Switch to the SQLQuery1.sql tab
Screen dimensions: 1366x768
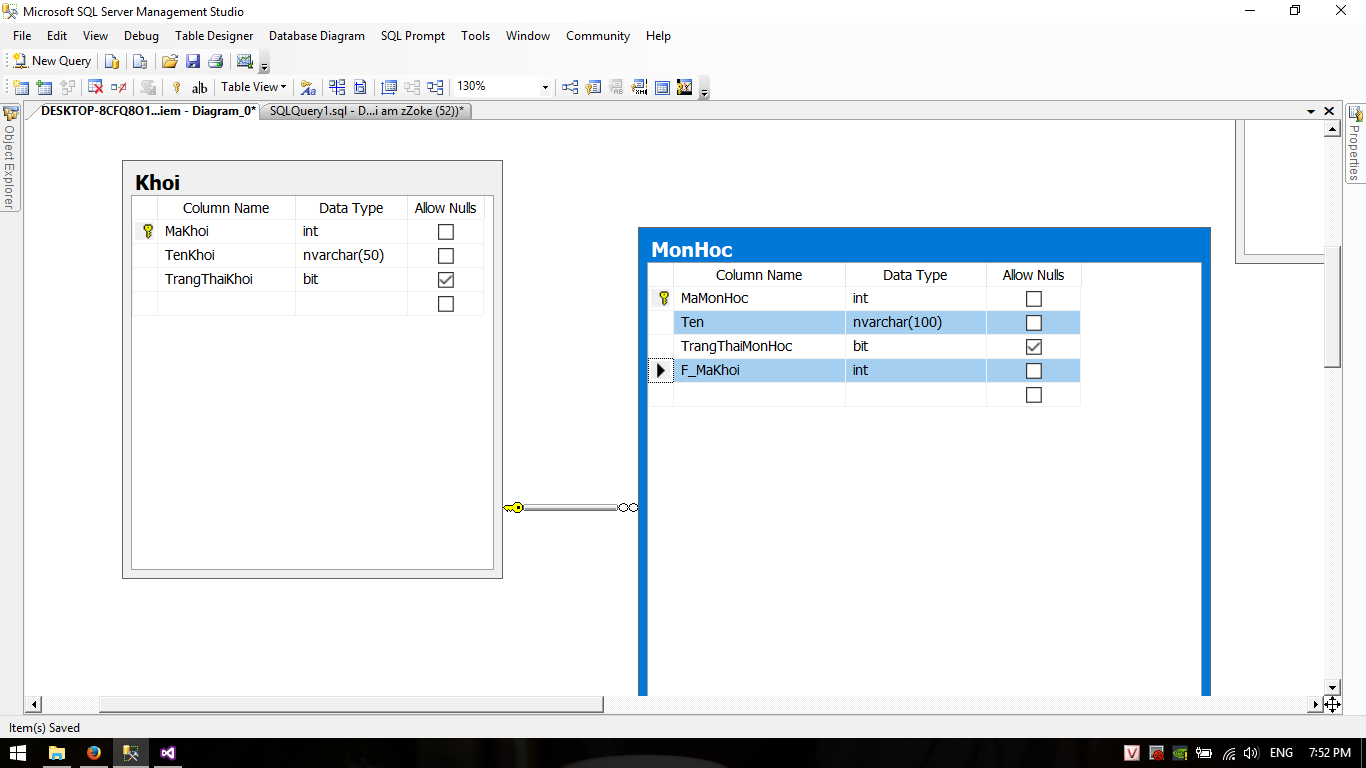click(x=365, y=111)
